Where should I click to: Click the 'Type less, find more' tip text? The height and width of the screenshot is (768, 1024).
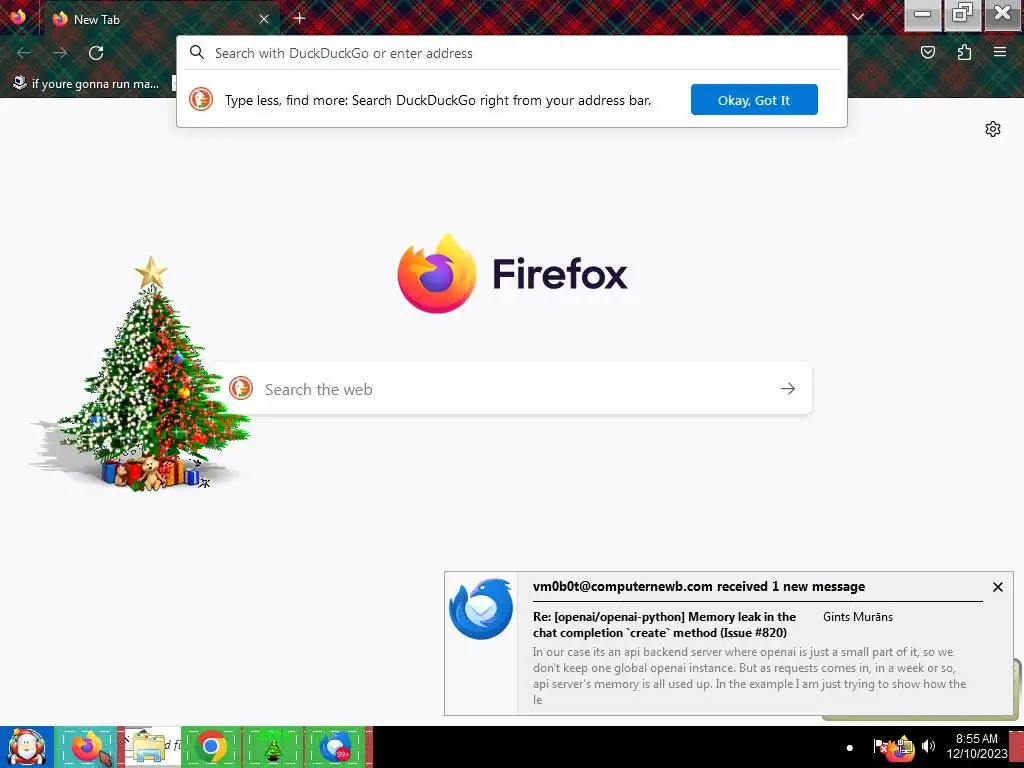click(438, 100)
